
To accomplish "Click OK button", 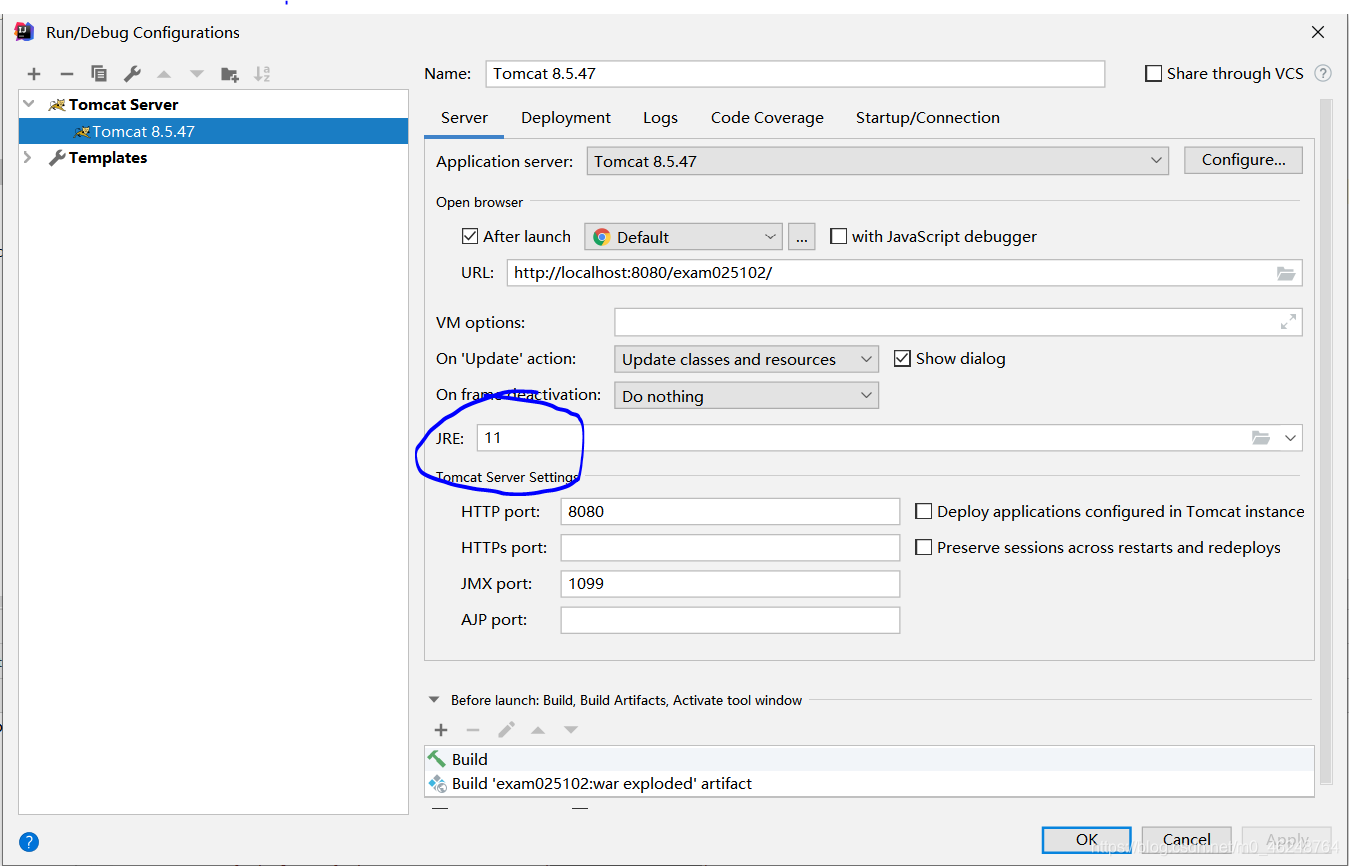I will click(x=1086, y=840).
